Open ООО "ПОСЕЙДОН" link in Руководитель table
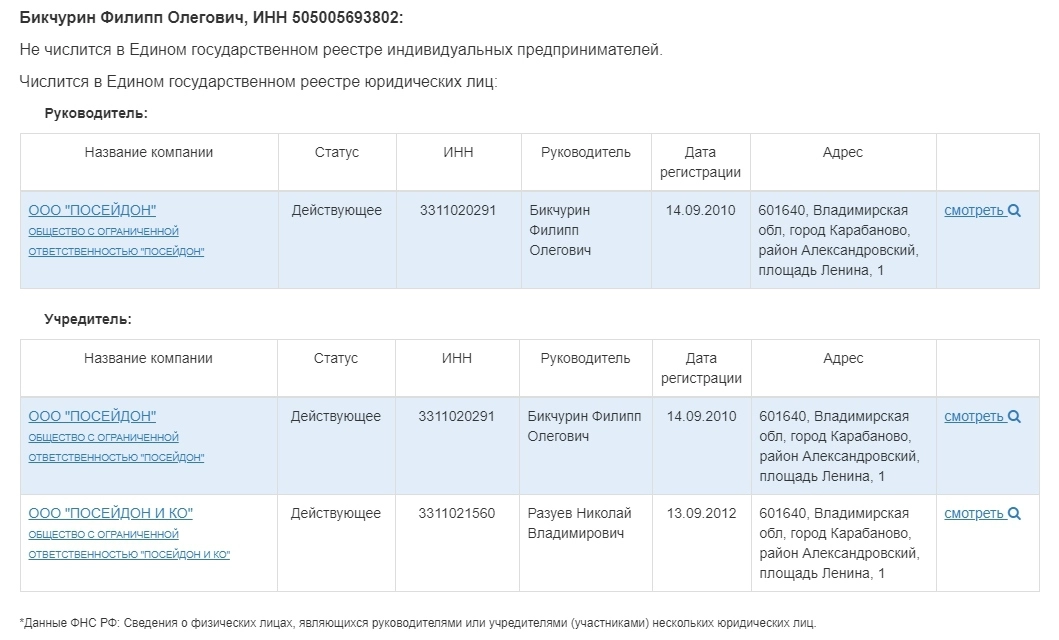This screenshot has width=1059, height=640. (x=92, y=210)
